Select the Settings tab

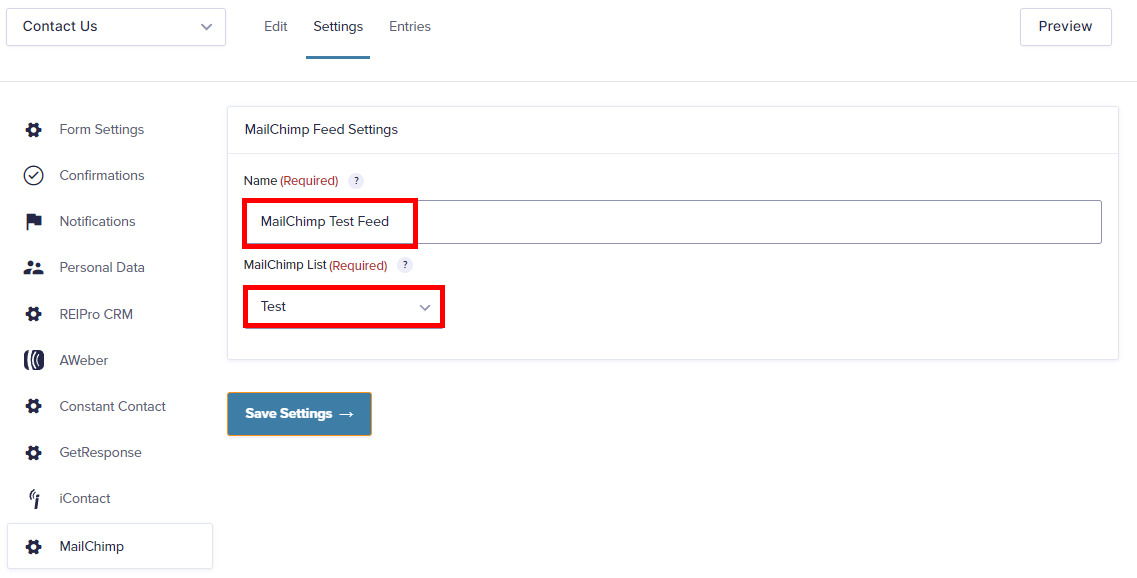tap(338, 27)
